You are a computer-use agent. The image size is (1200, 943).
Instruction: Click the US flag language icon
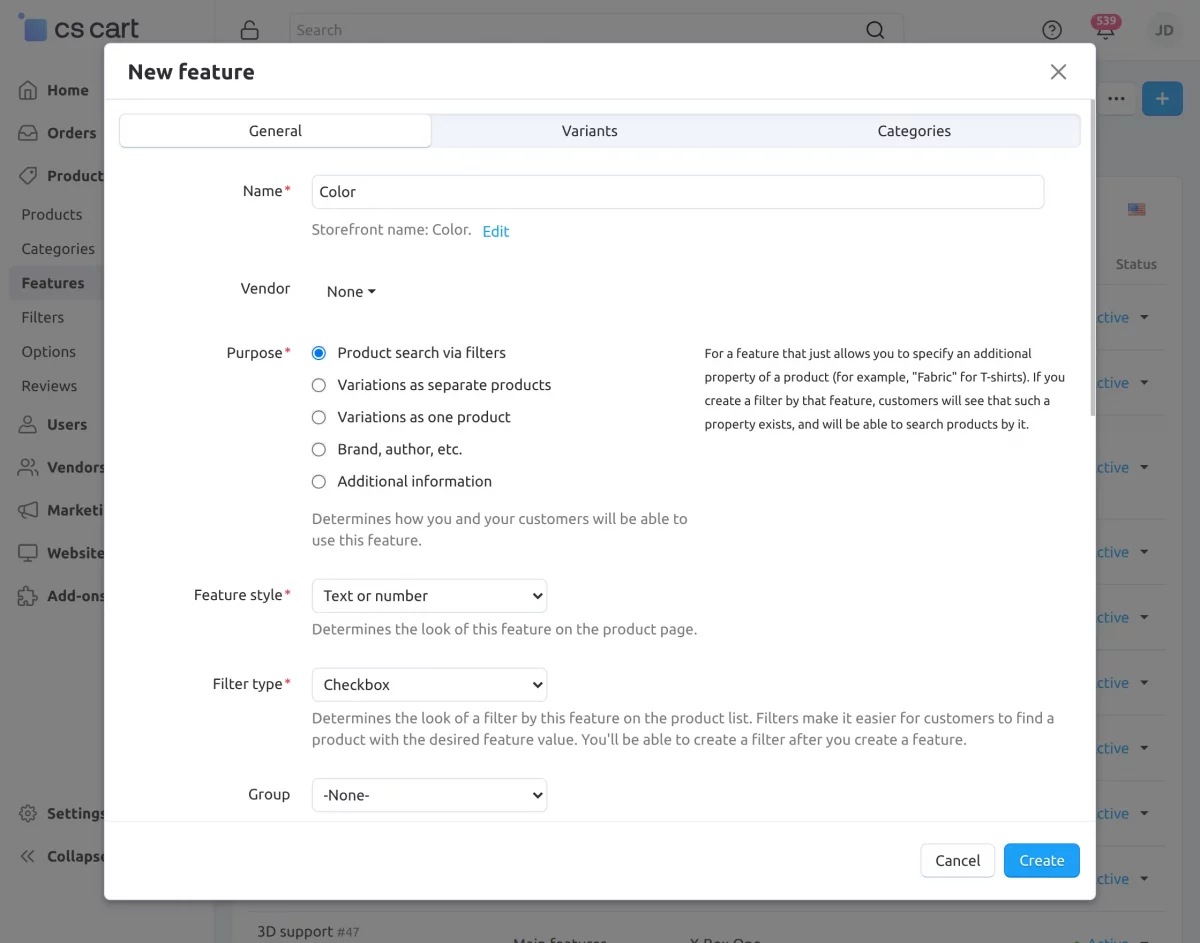[1137, 210]
